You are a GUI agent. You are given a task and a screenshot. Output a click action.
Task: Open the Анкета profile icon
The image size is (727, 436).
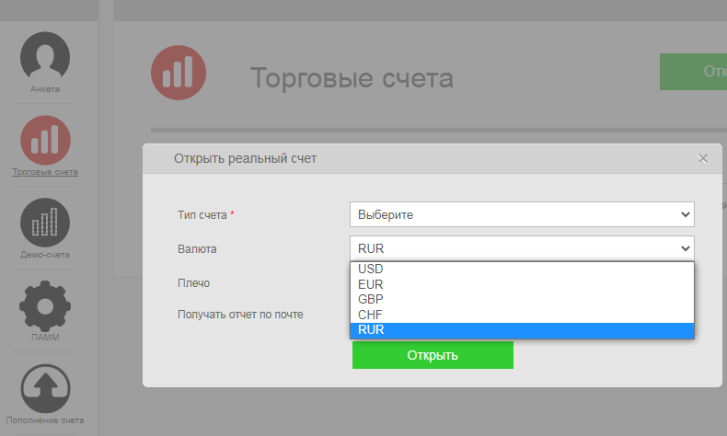coord(45,56)
